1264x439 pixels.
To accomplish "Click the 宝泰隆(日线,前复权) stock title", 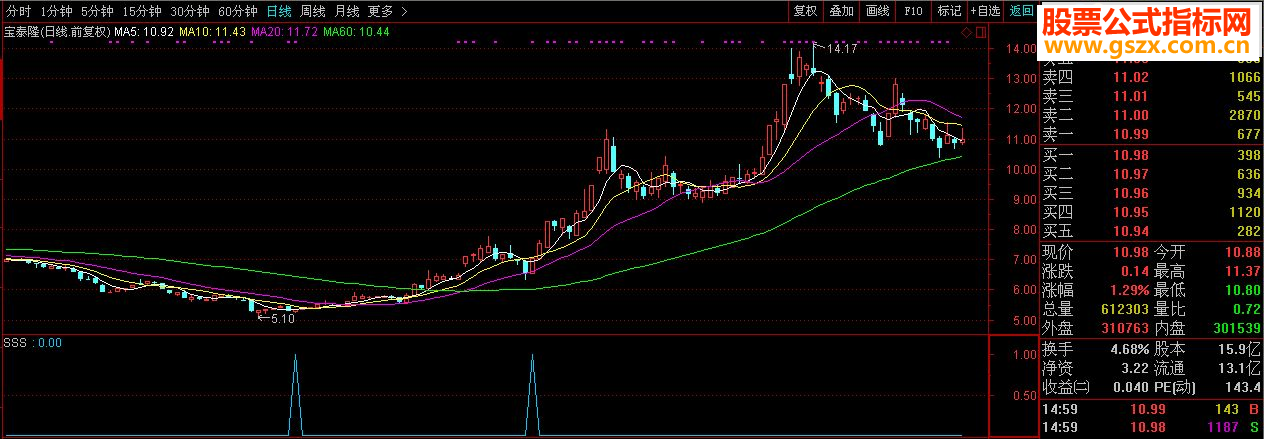I will point(57,32).
